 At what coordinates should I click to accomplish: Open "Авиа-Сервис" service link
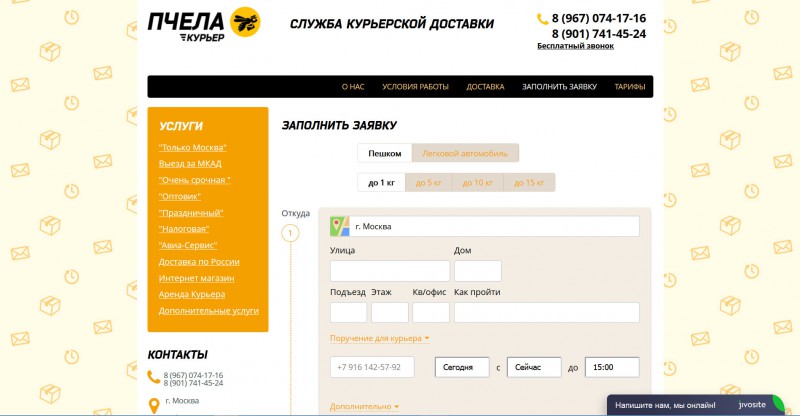coord(188,246)
